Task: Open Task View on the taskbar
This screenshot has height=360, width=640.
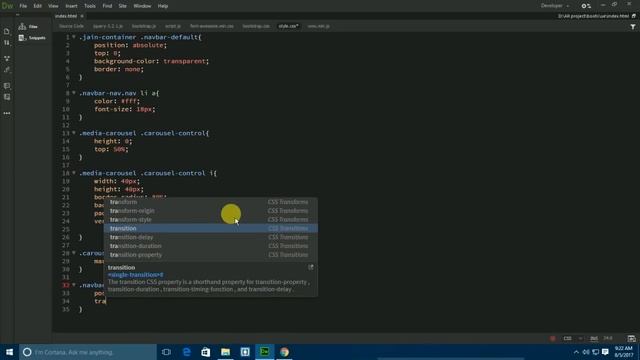Action: pyautogui.click(x=166, y=352)
